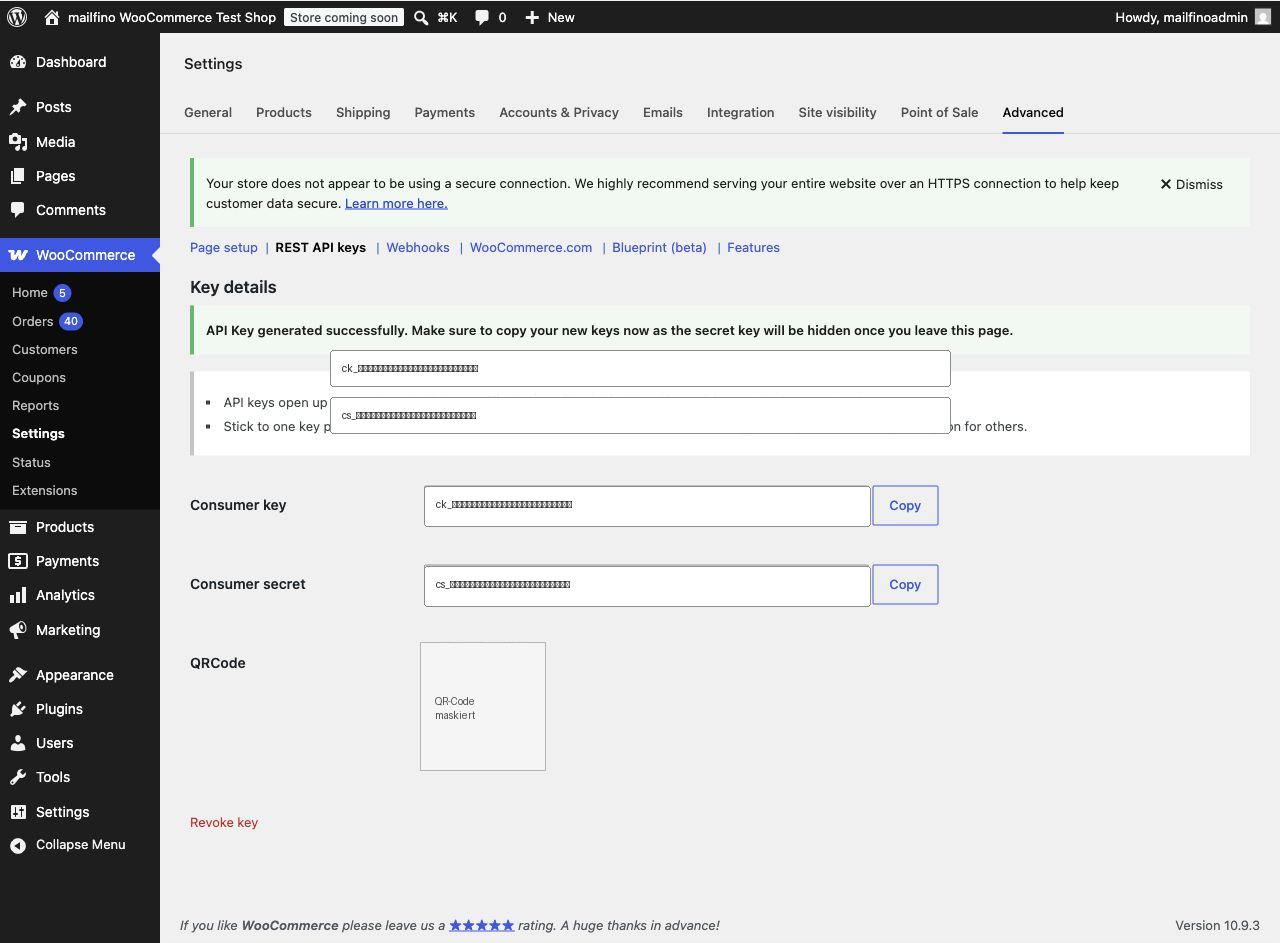The height and width of the screenshot is (943, 1280).
Task: Open the Site visibility tab
Action: point(838,112)
